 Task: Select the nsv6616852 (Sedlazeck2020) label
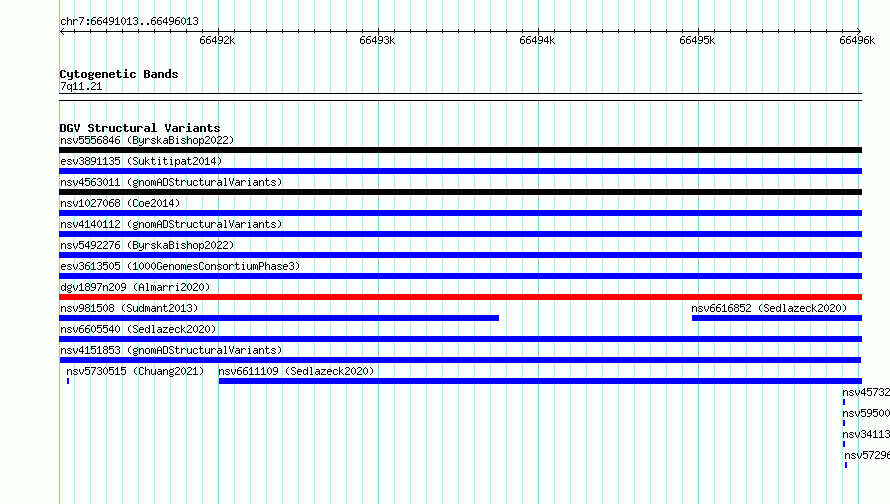[x=769, y=308]
